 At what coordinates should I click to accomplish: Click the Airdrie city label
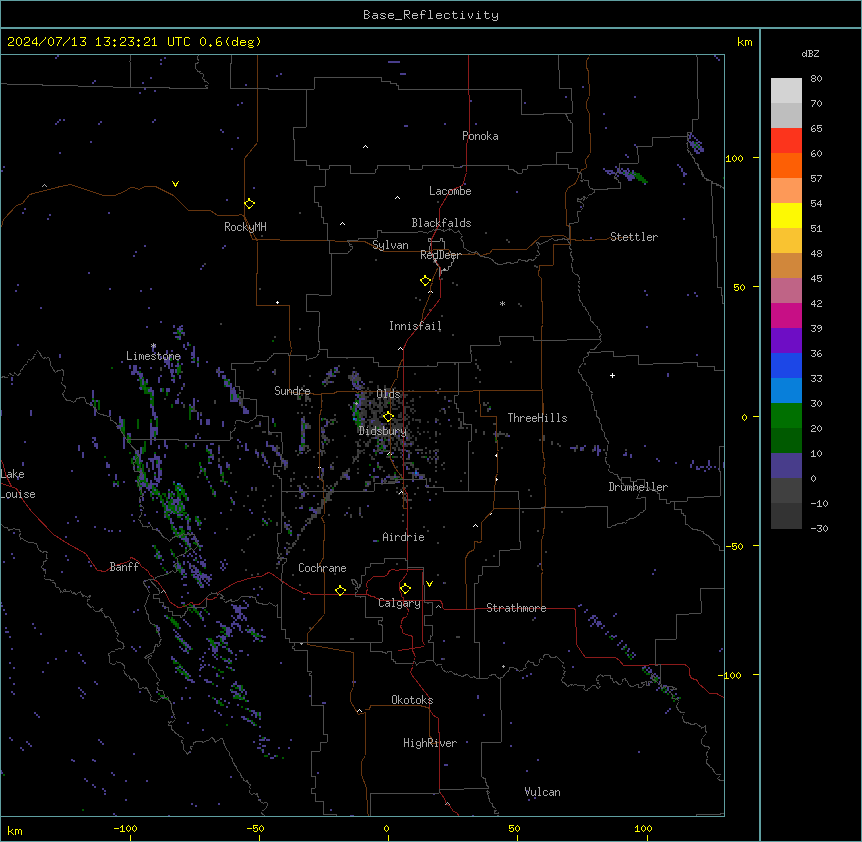click(x=403, y=537)
